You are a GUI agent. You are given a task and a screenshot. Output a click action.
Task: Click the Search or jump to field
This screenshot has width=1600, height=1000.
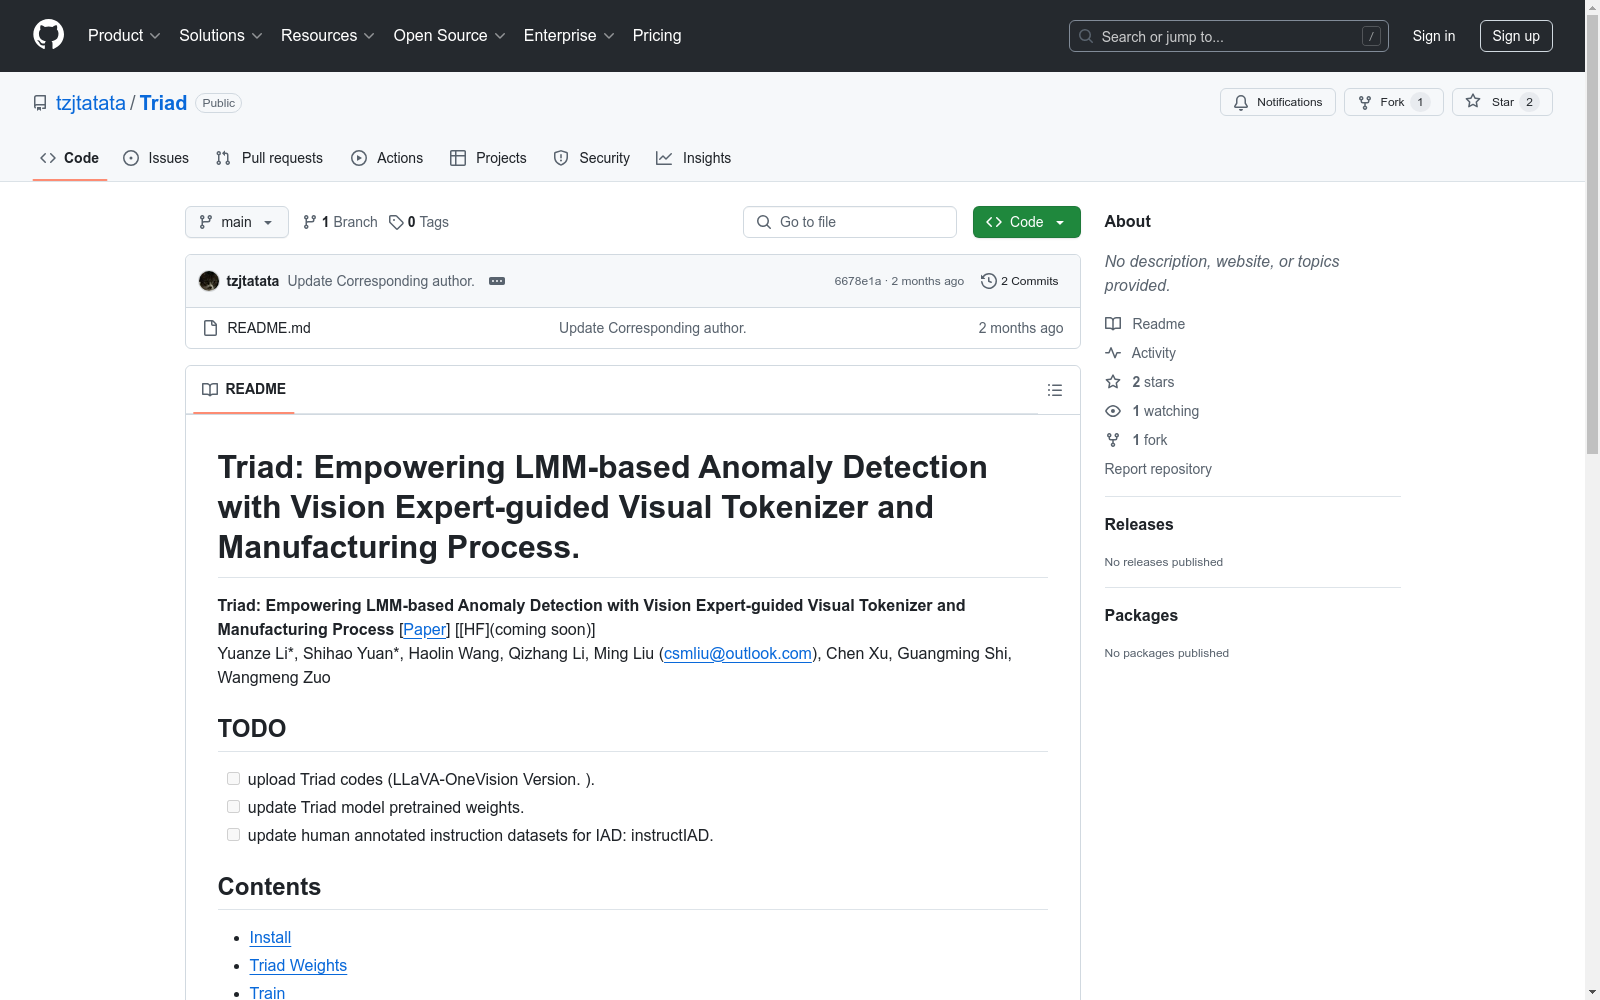[x=1229, y=36]
